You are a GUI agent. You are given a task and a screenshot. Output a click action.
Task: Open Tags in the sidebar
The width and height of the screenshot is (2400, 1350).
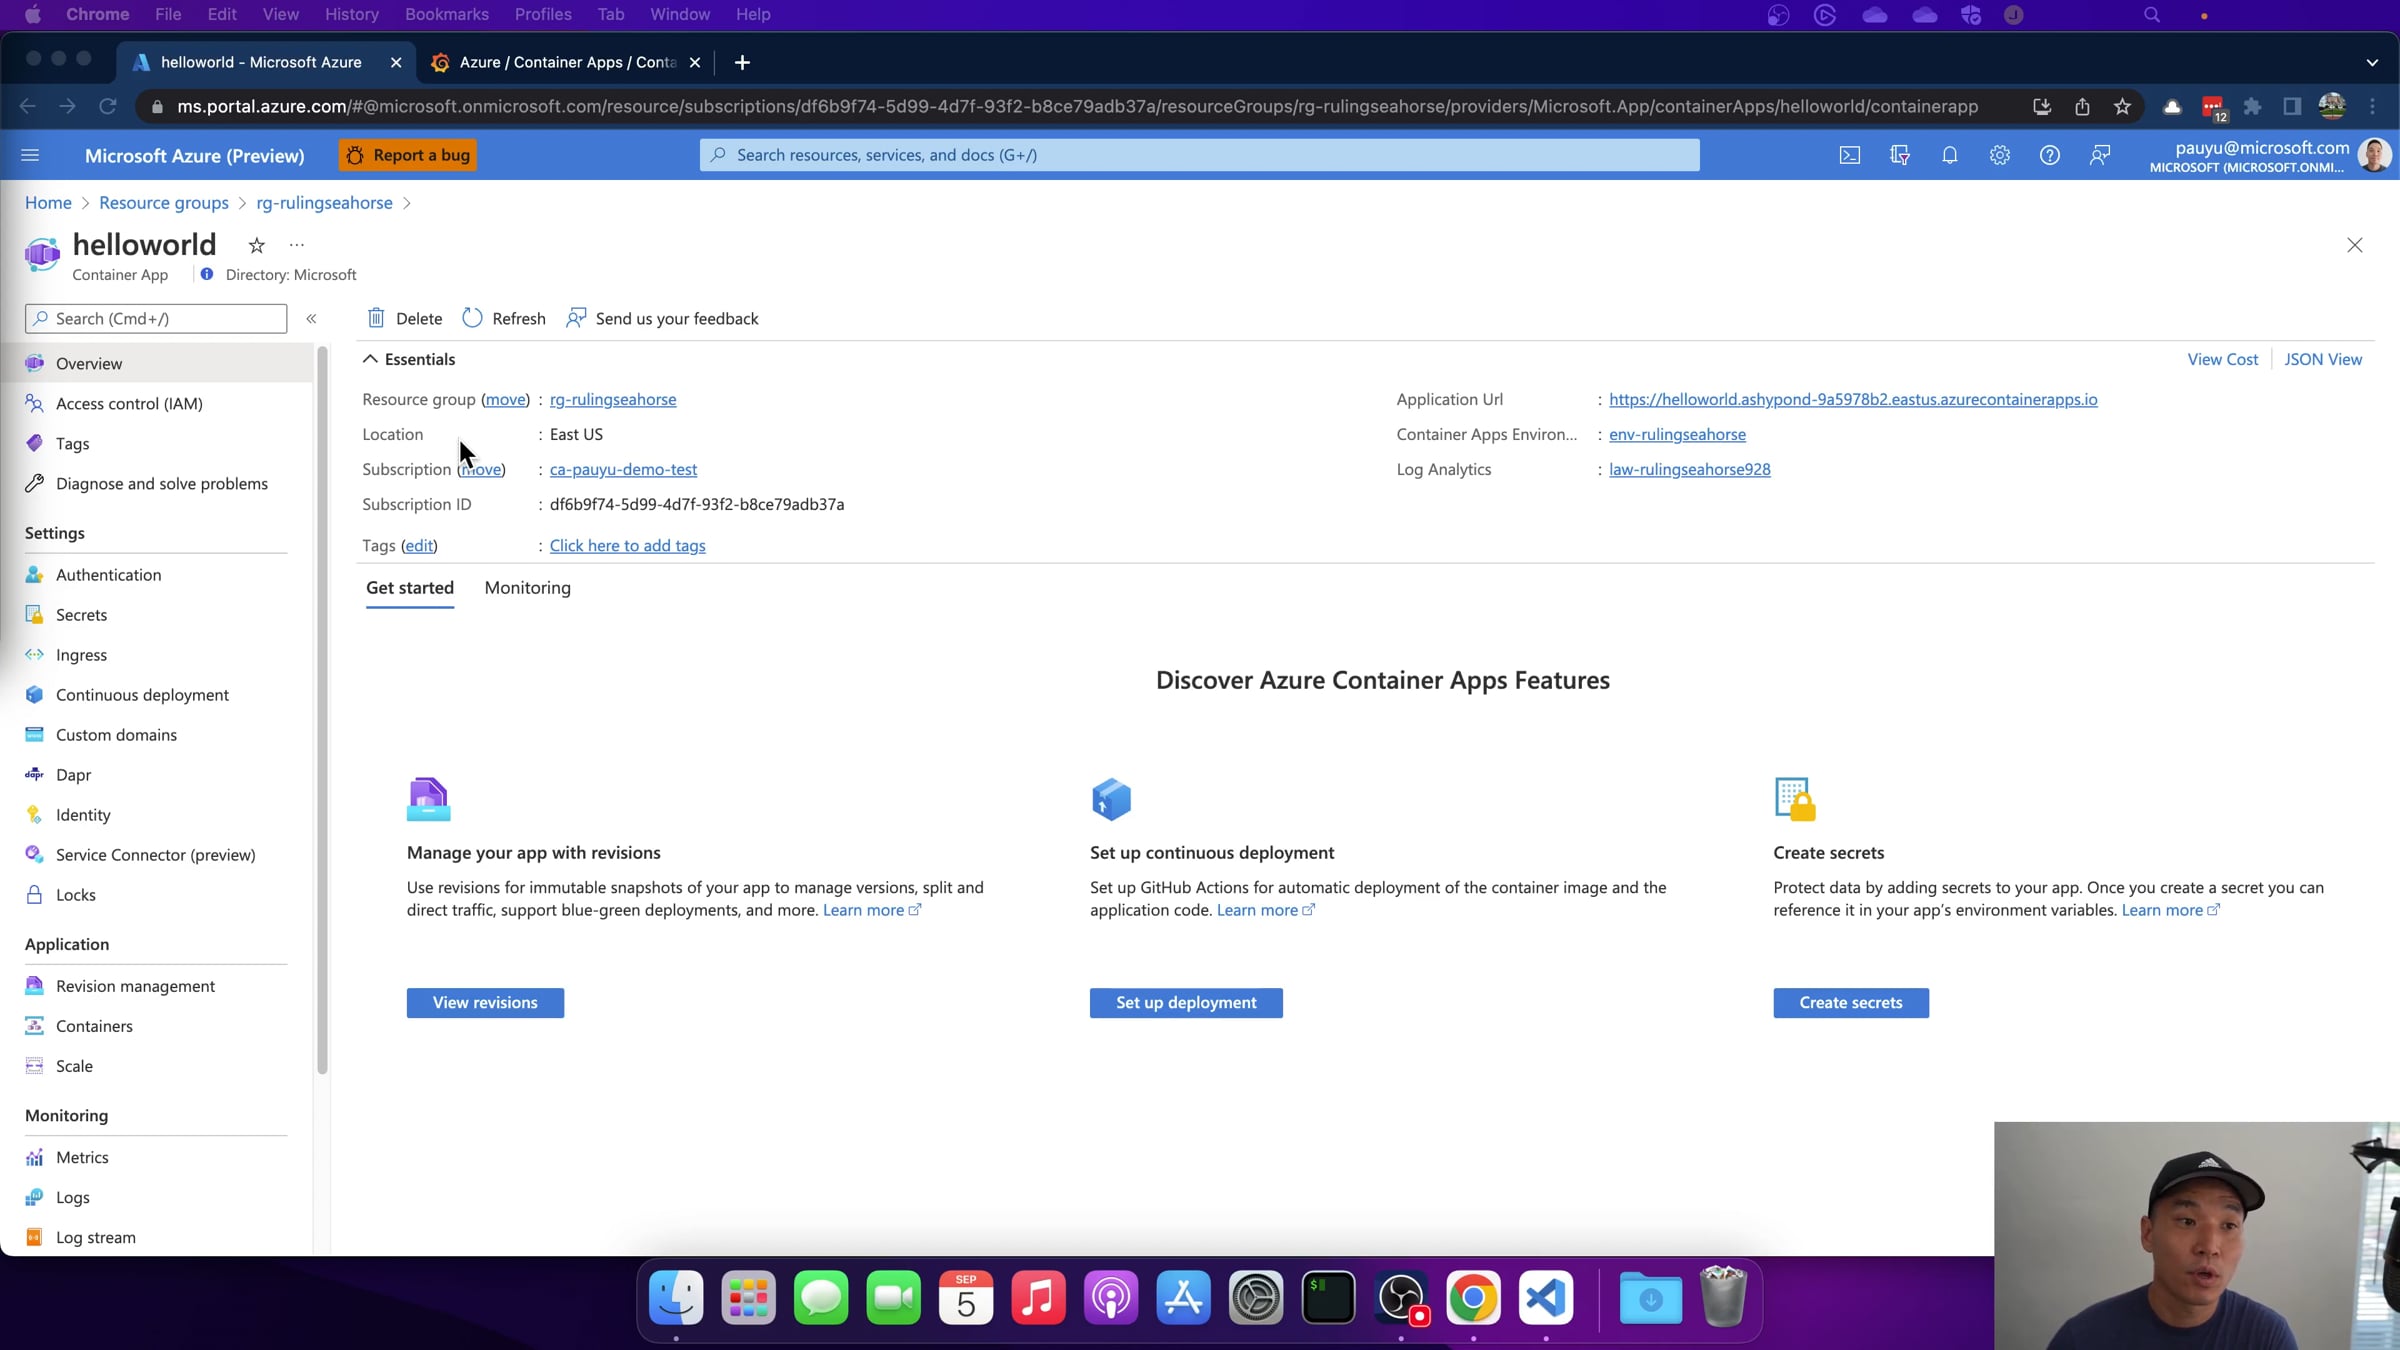point(73,443)
